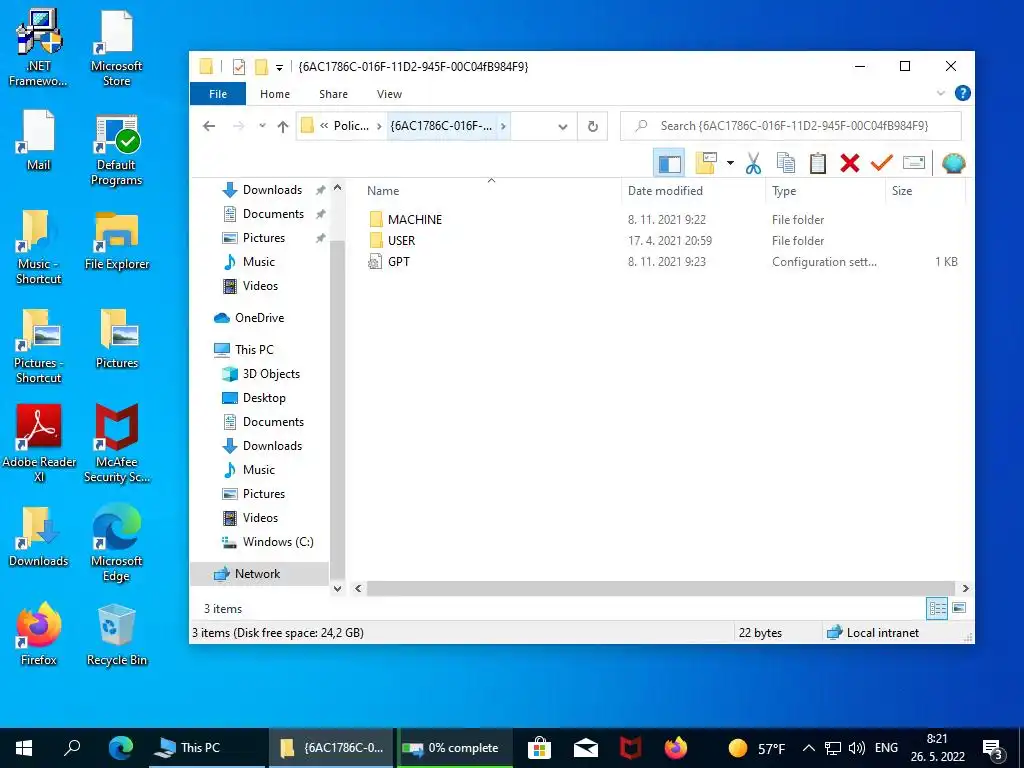The width and height of the screenshot is (1024, 768).
Task: Click the Properties quick access icon in the title bar
Action: (x=239, y=67)
